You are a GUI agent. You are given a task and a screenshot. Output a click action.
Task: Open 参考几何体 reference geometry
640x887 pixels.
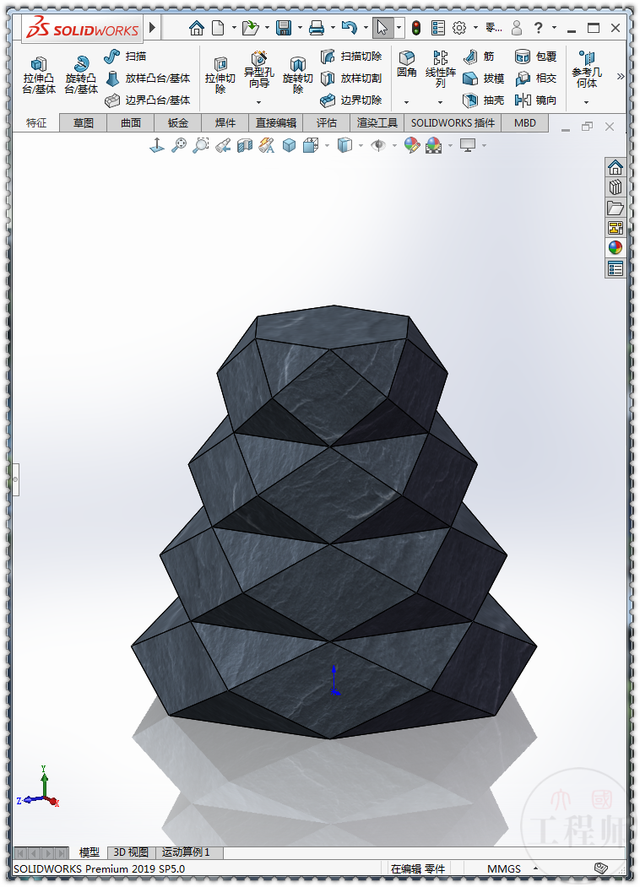[x=586, y=69]
